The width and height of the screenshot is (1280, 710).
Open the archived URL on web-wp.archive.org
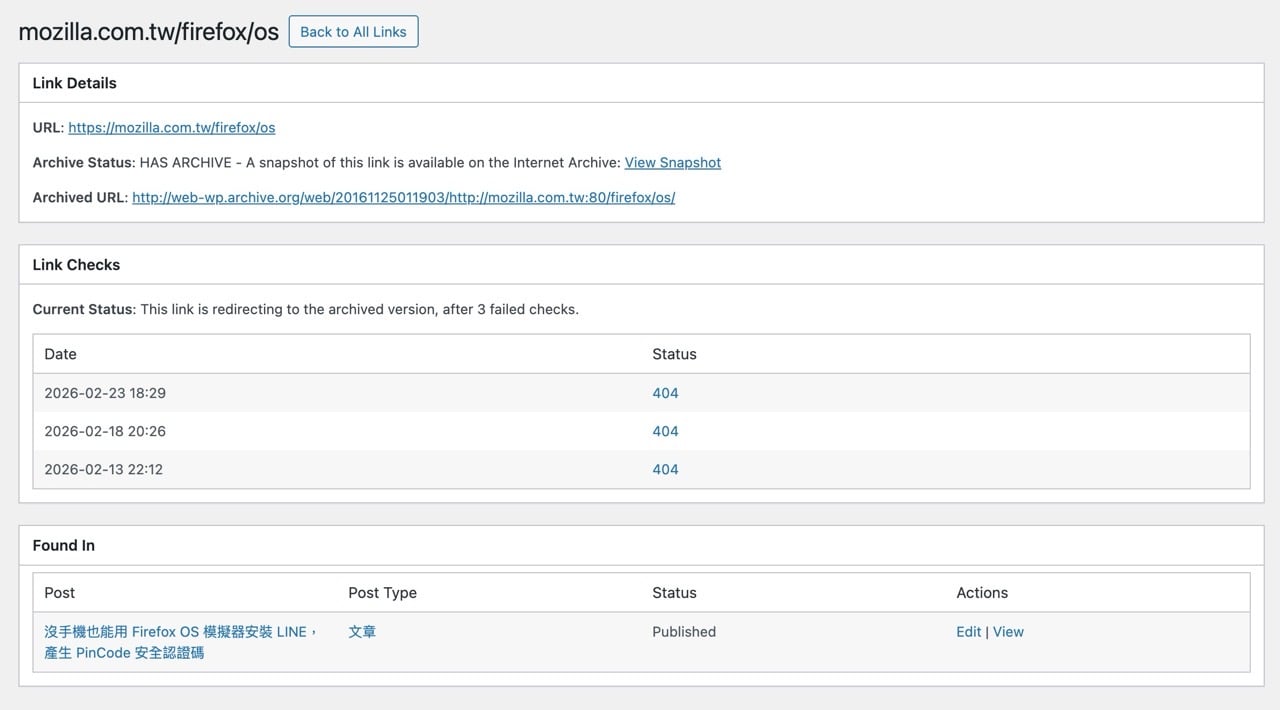pyautogui.click(x=403, y=197)
